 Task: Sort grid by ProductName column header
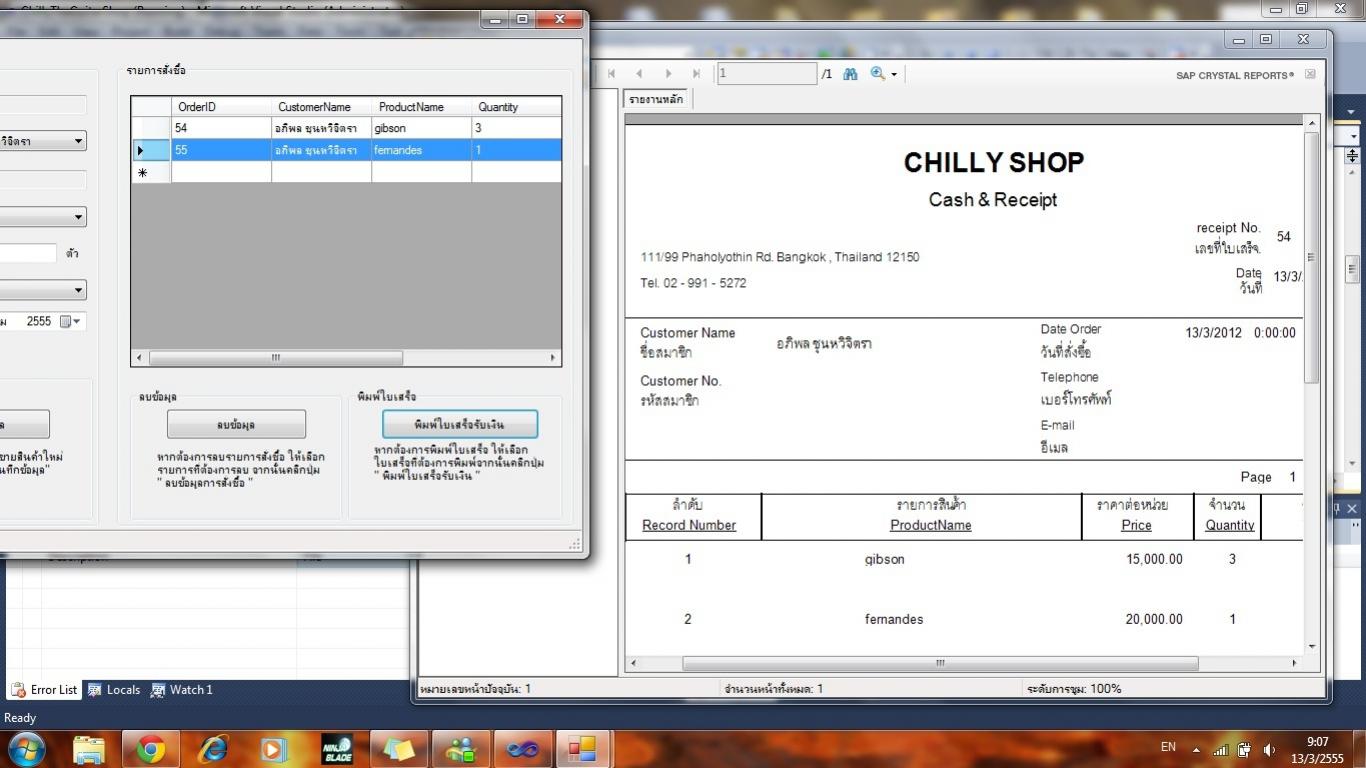(421, 107)
